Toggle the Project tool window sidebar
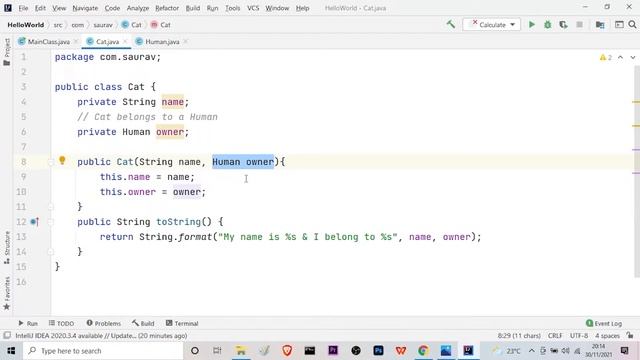The image size is (640, 360). tap(7, 52)
